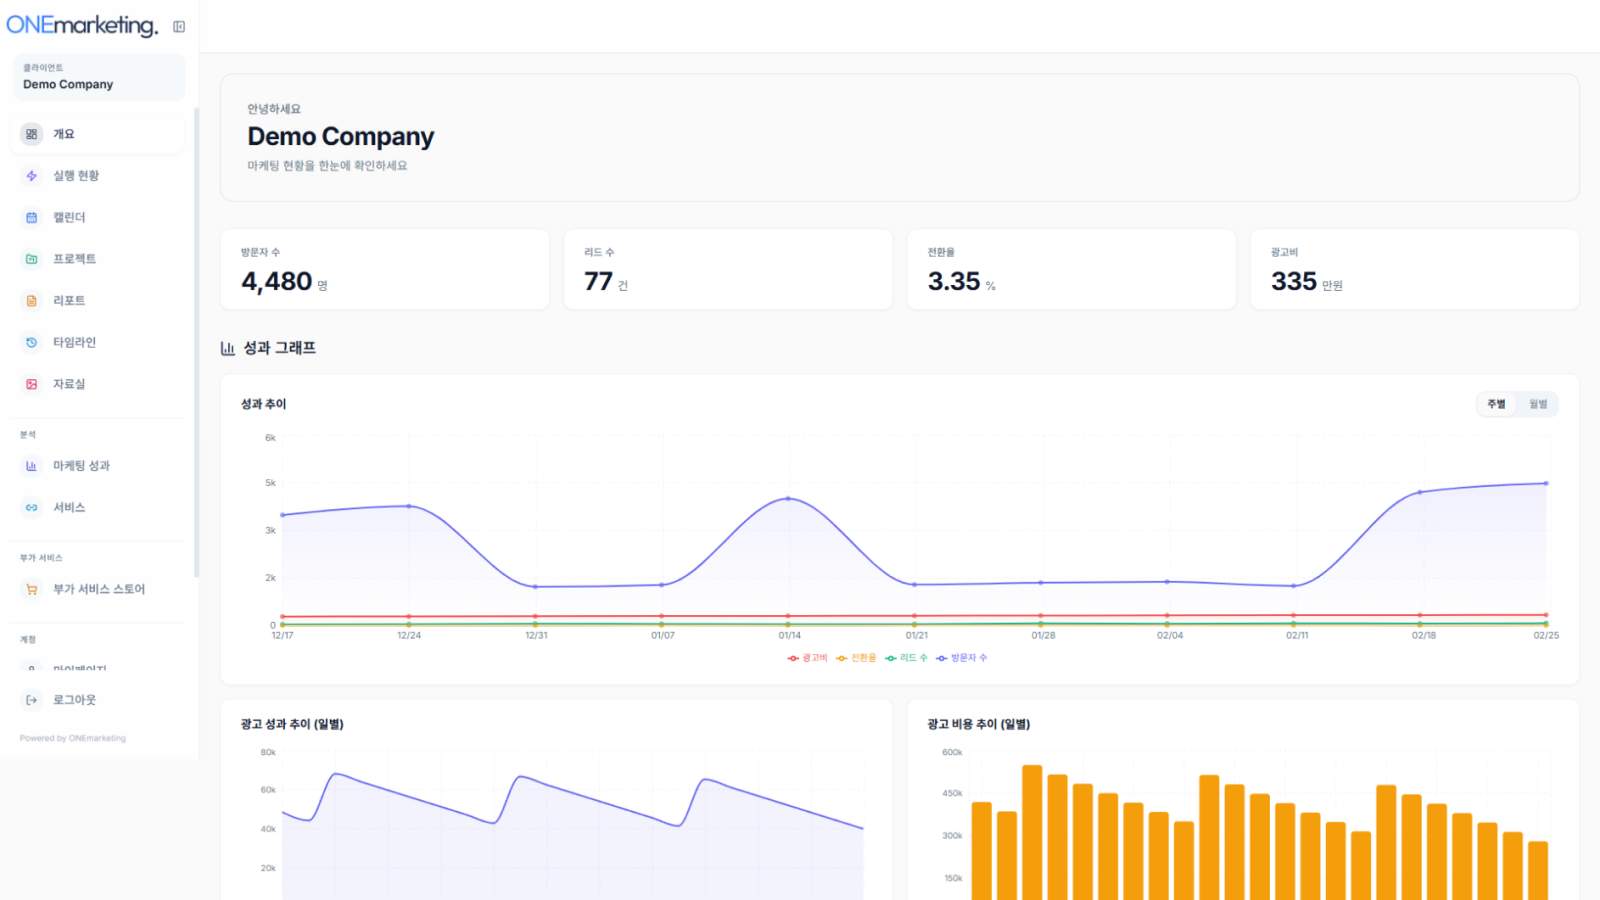1600x900 pixels.
Task: Click the 캘린더 calendar icon
Action: pyautogui.click(x=32, y=217)
